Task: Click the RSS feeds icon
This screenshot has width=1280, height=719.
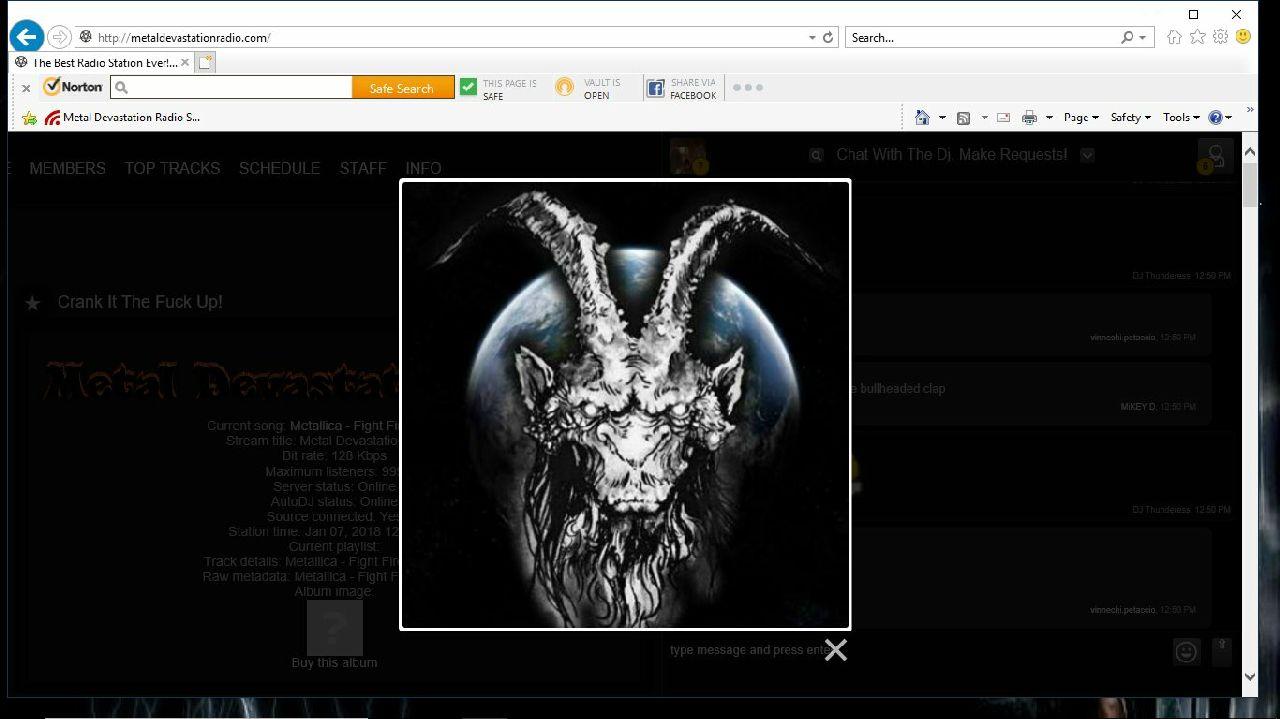Action: [x=963, y=117]
